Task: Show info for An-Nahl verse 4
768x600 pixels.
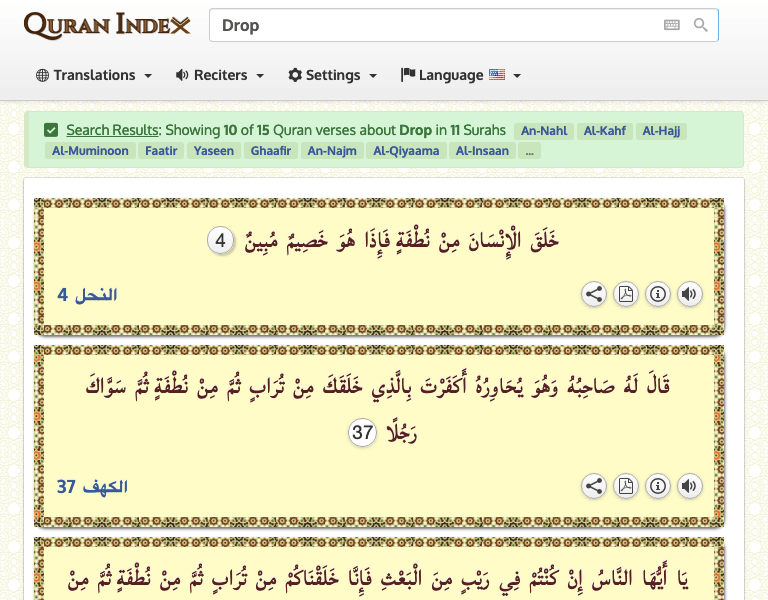Action: (x=658, y=294)
